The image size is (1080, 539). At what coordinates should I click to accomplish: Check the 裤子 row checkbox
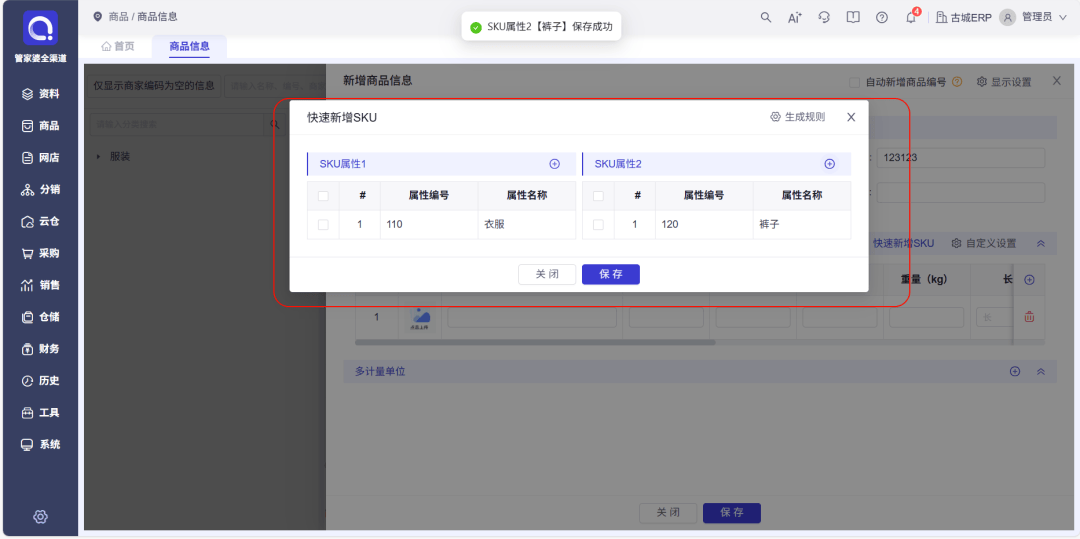[598, 225]
